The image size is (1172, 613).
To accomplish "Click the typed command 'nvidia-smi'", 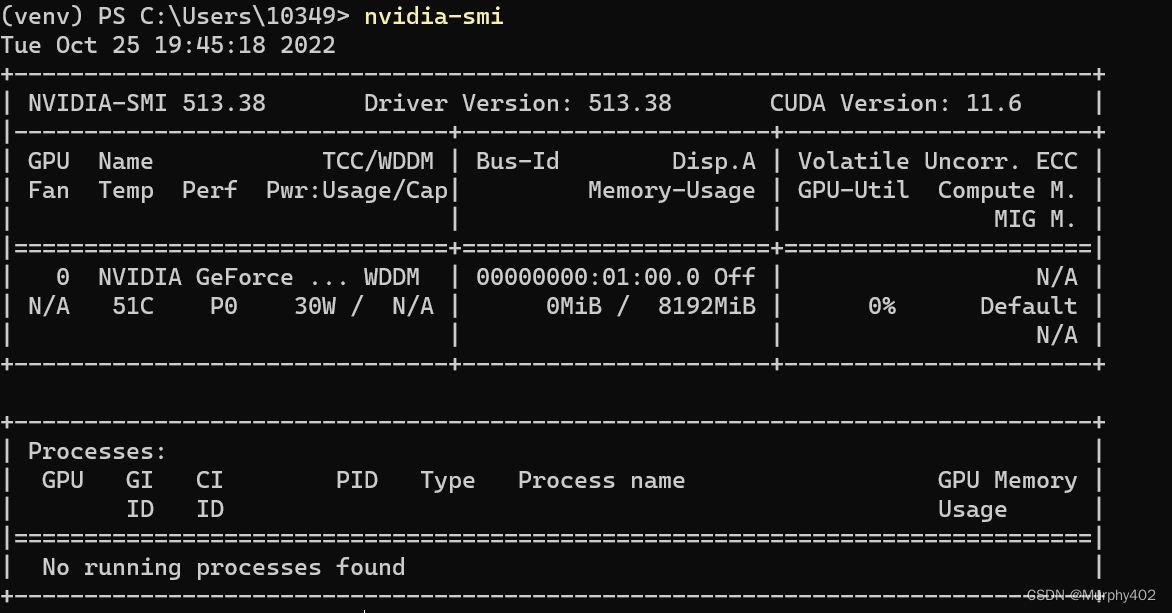I will pyautogui.click(x=434, y=16).
